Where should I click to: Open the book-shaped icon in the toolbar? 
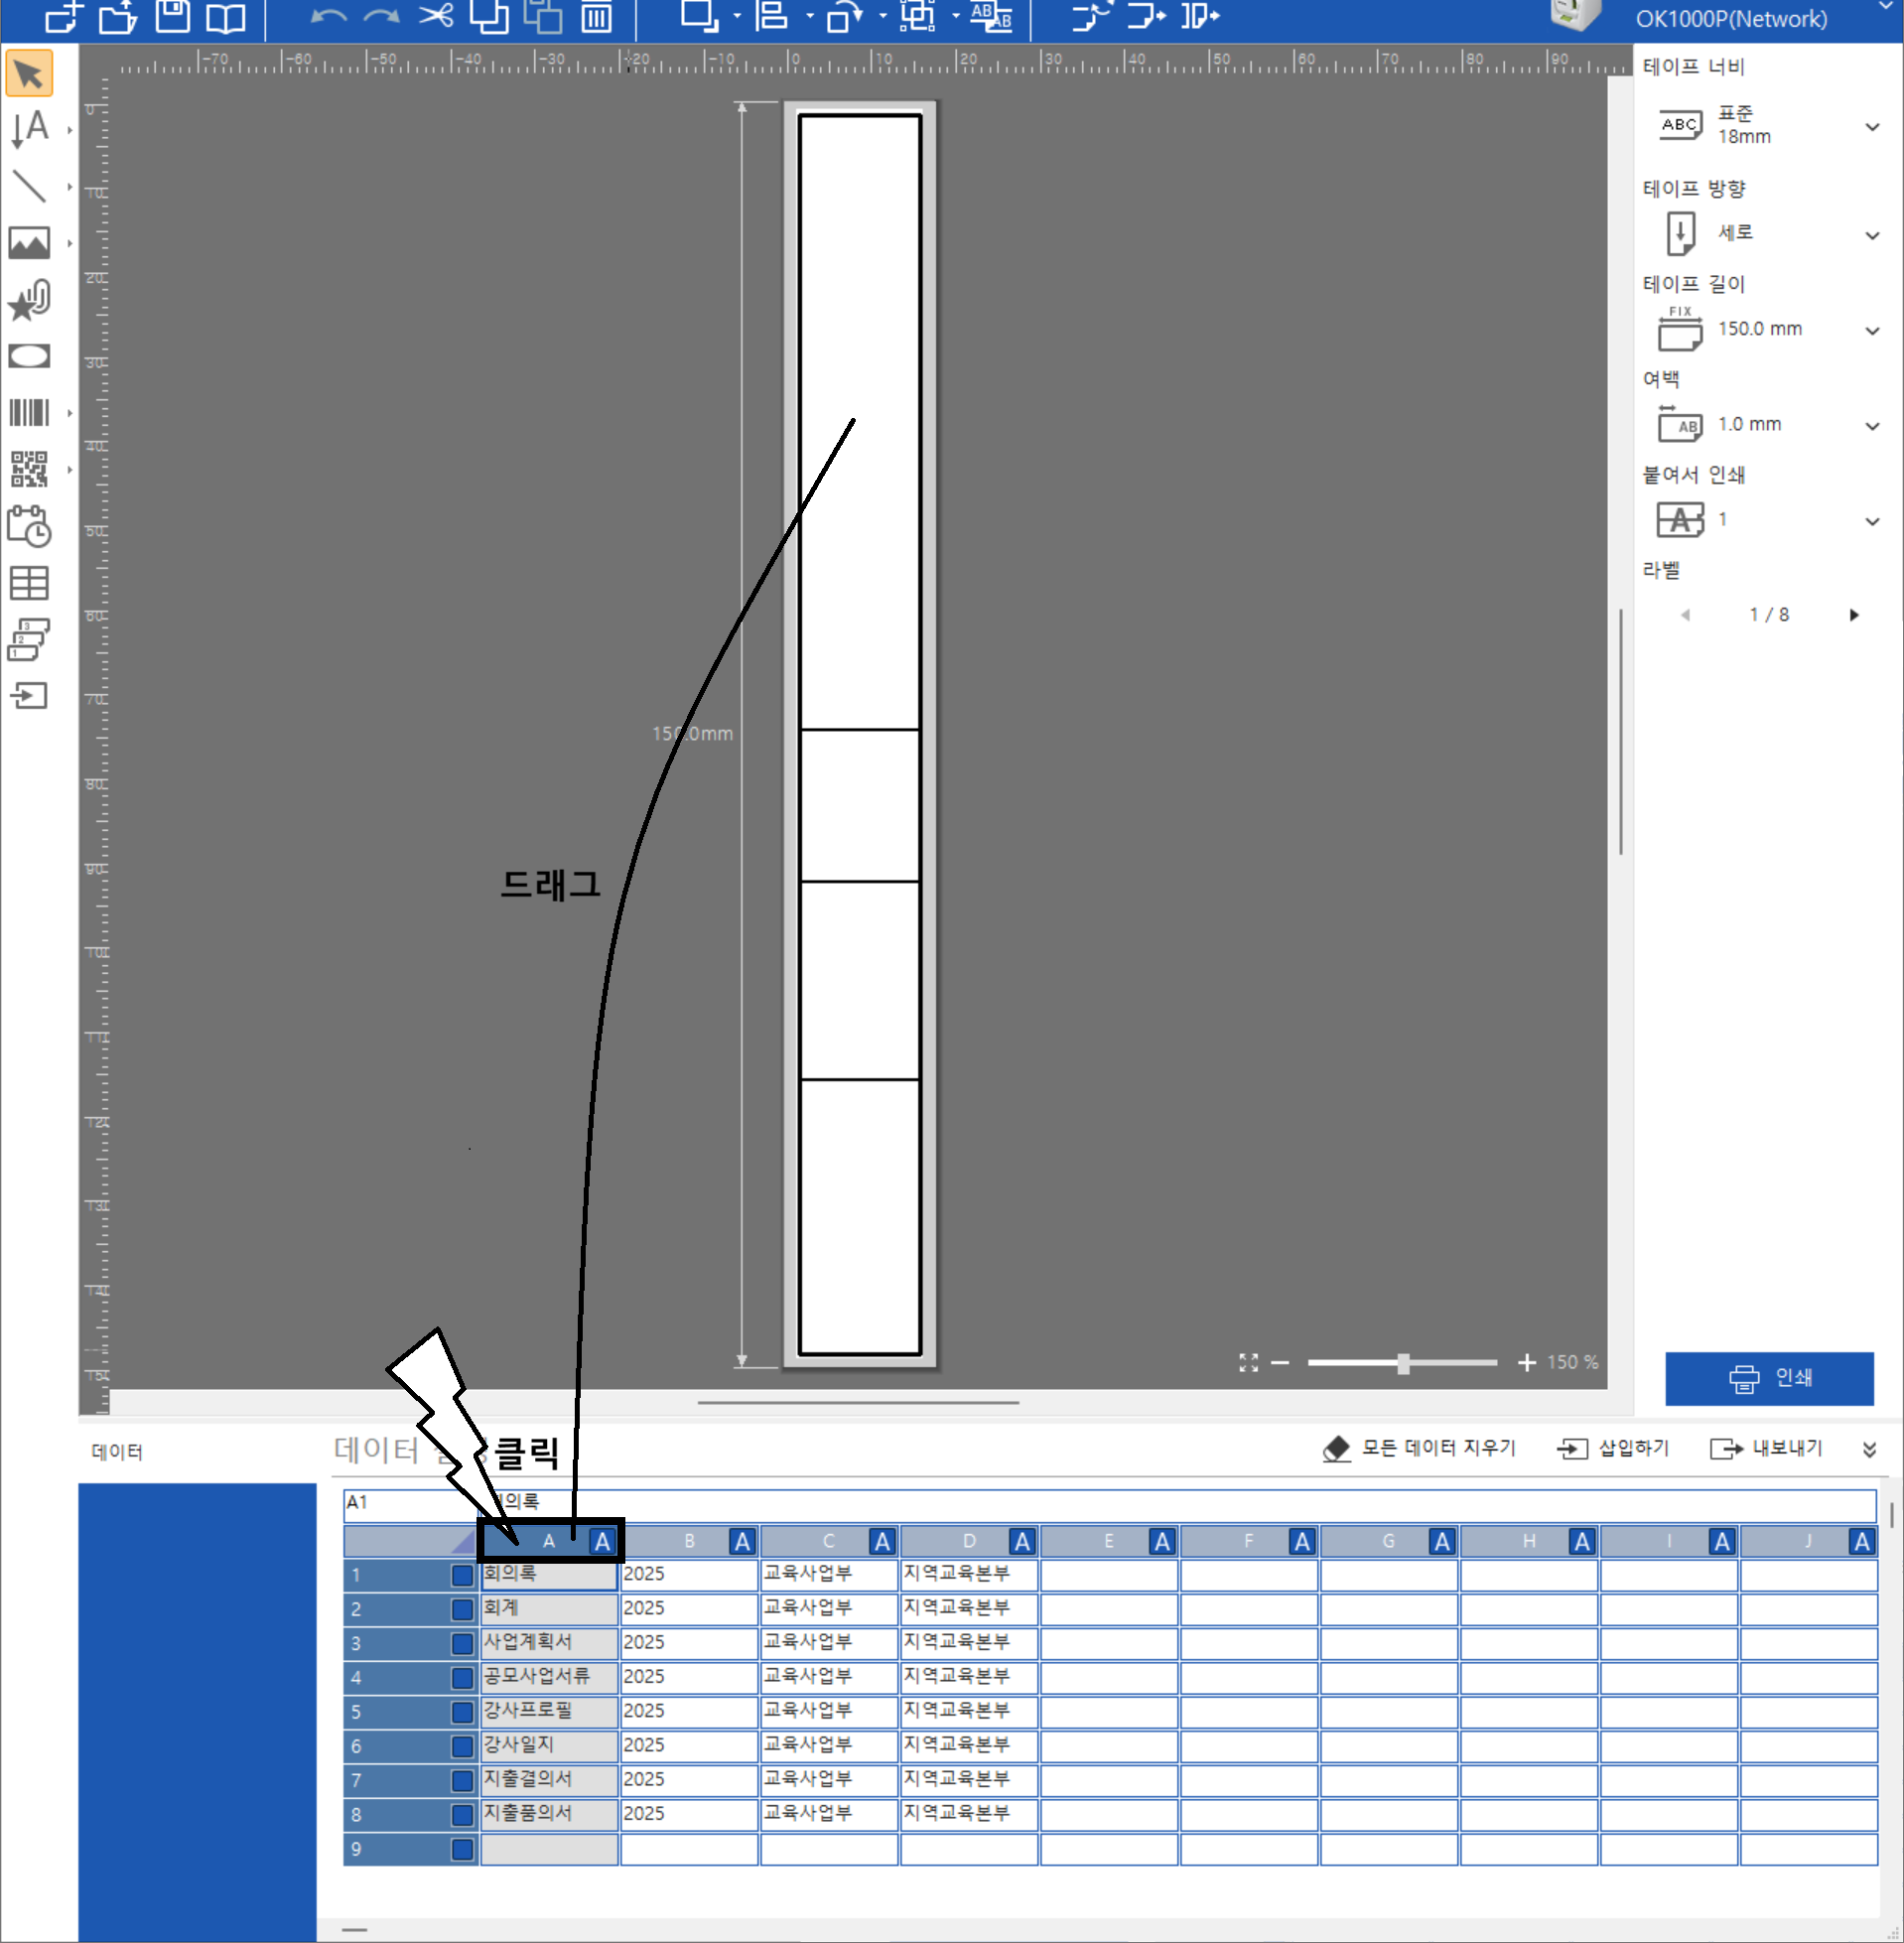226,17
